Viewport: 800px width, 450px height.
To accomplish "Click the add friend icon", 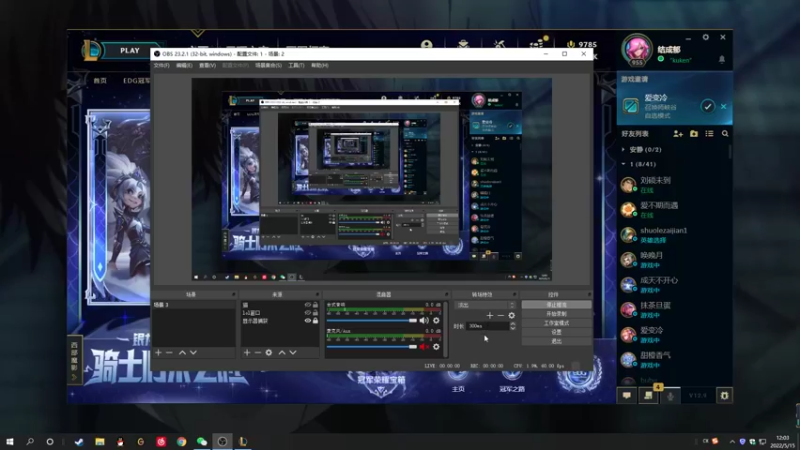I will (678, 134).
